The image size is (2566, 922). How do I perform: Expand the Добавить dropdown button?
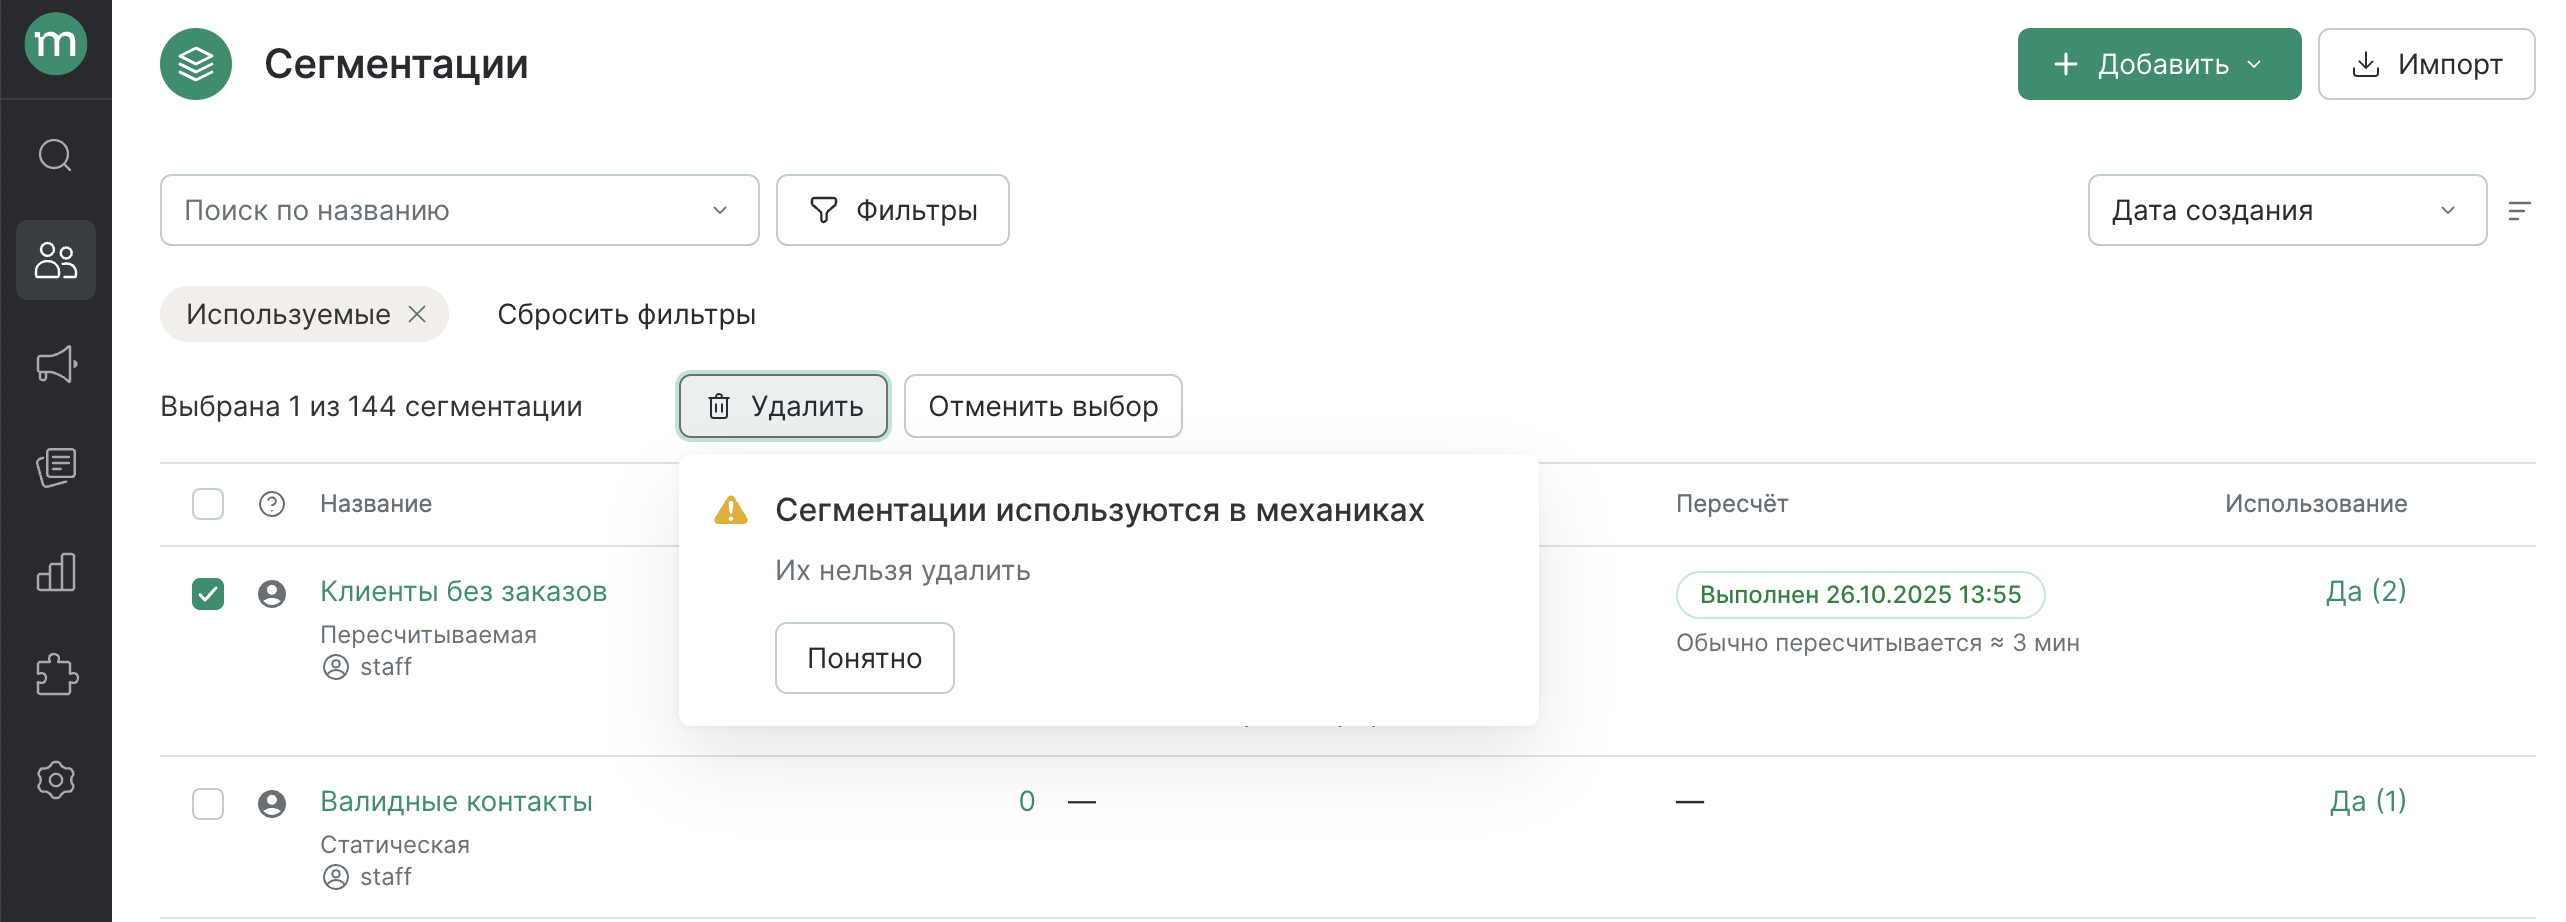[x=2158, y=64]
